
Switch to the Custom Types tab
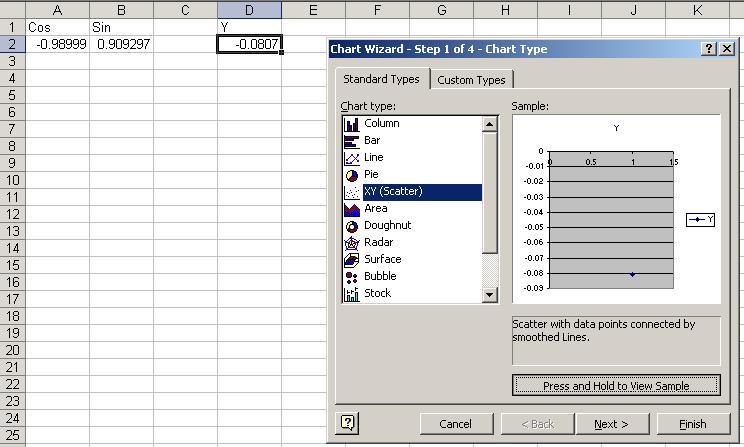pyautogui.click(x=471, y=80)
